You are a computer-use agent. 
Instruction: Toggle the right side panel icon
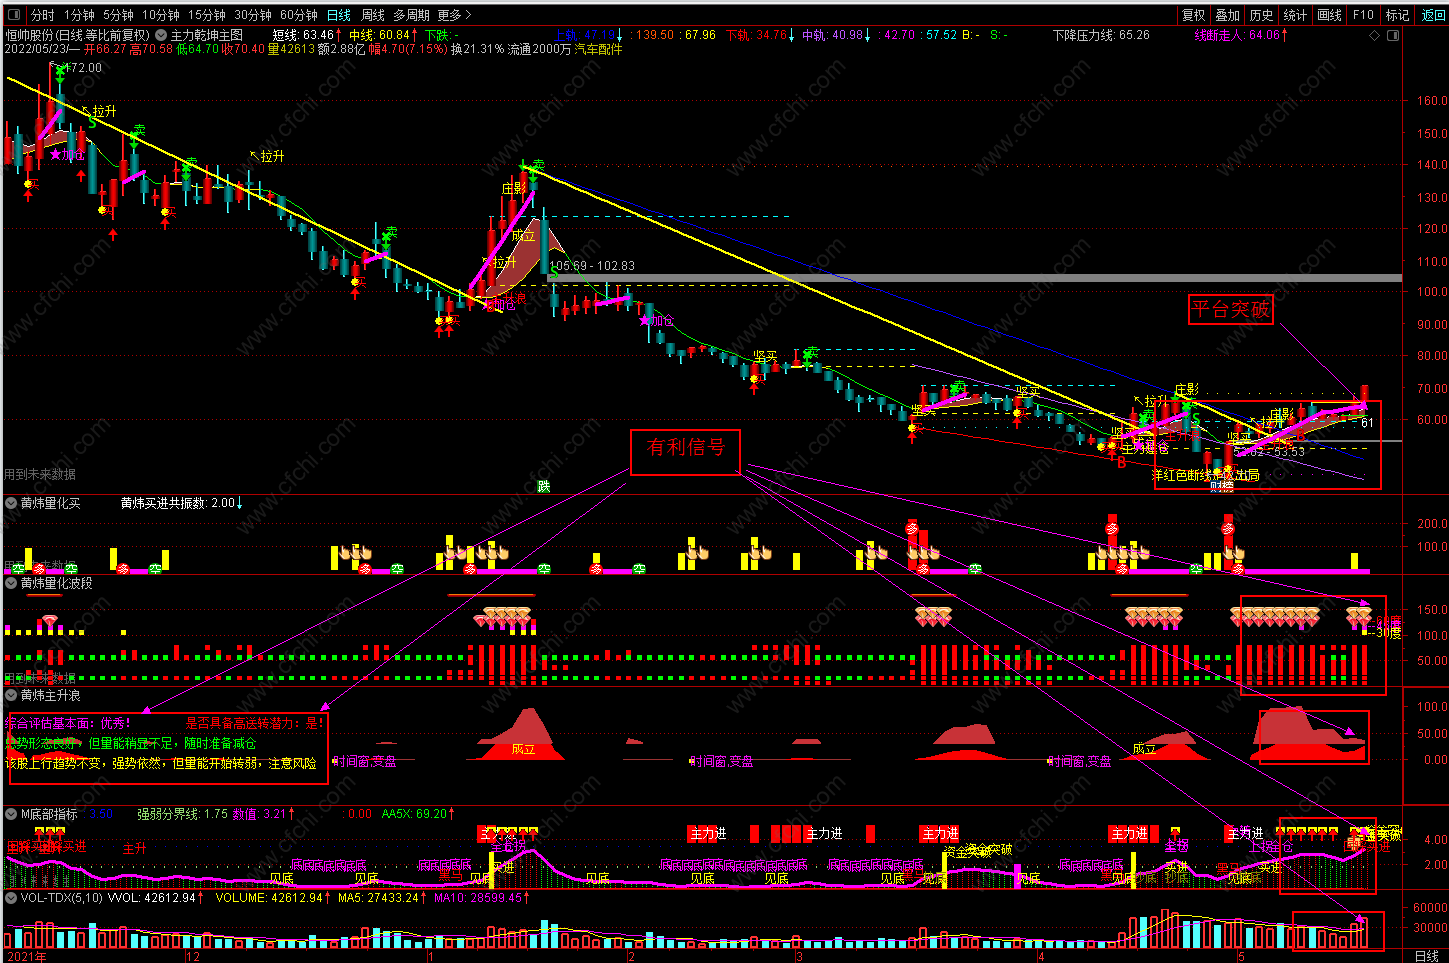pyautogui.click(x=1393, y=35)
